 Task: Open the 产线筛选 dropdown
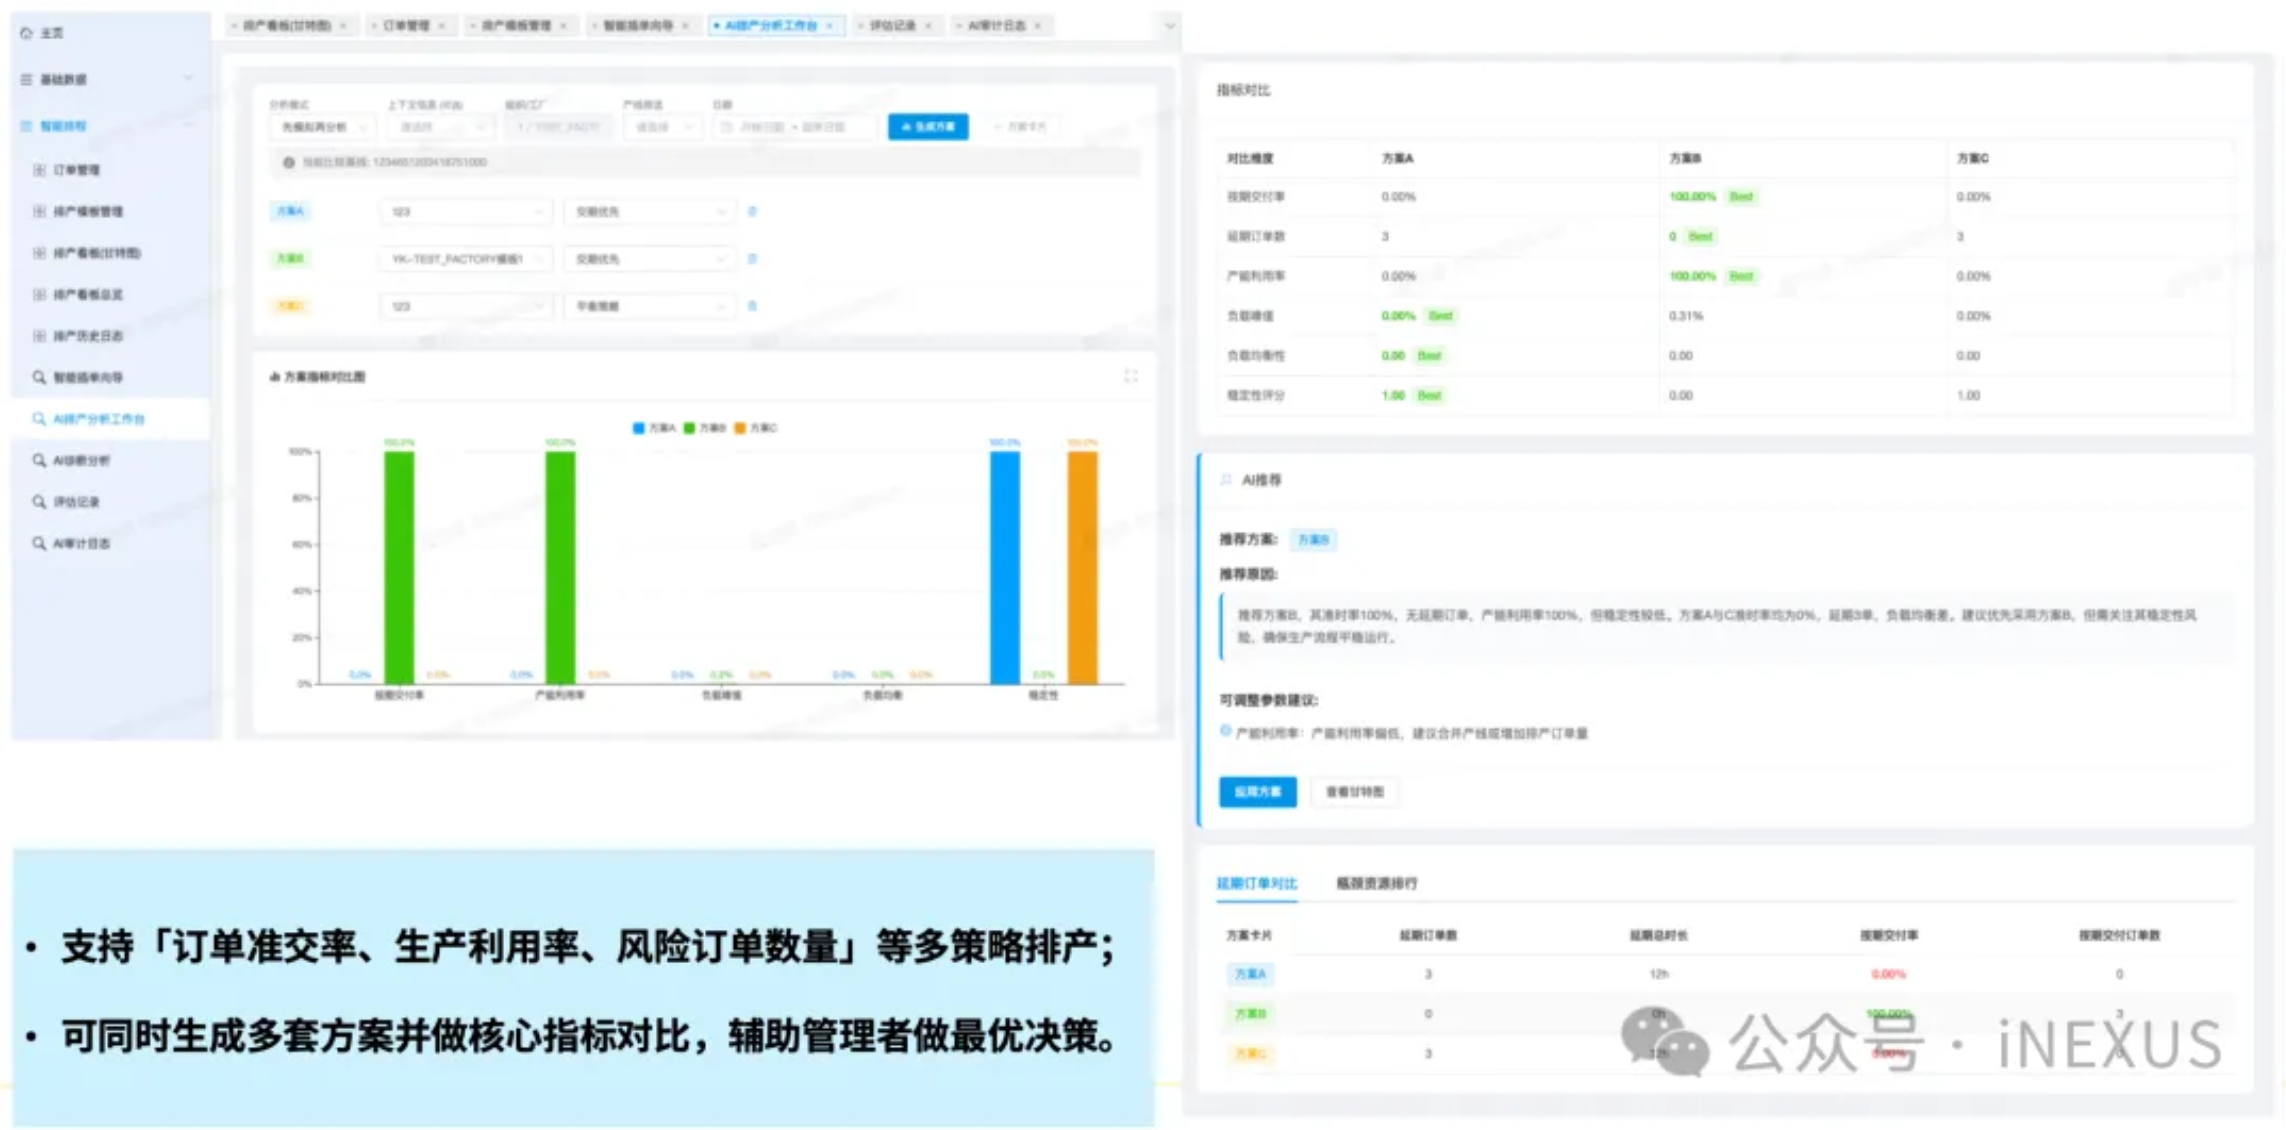tap(663, 127)
